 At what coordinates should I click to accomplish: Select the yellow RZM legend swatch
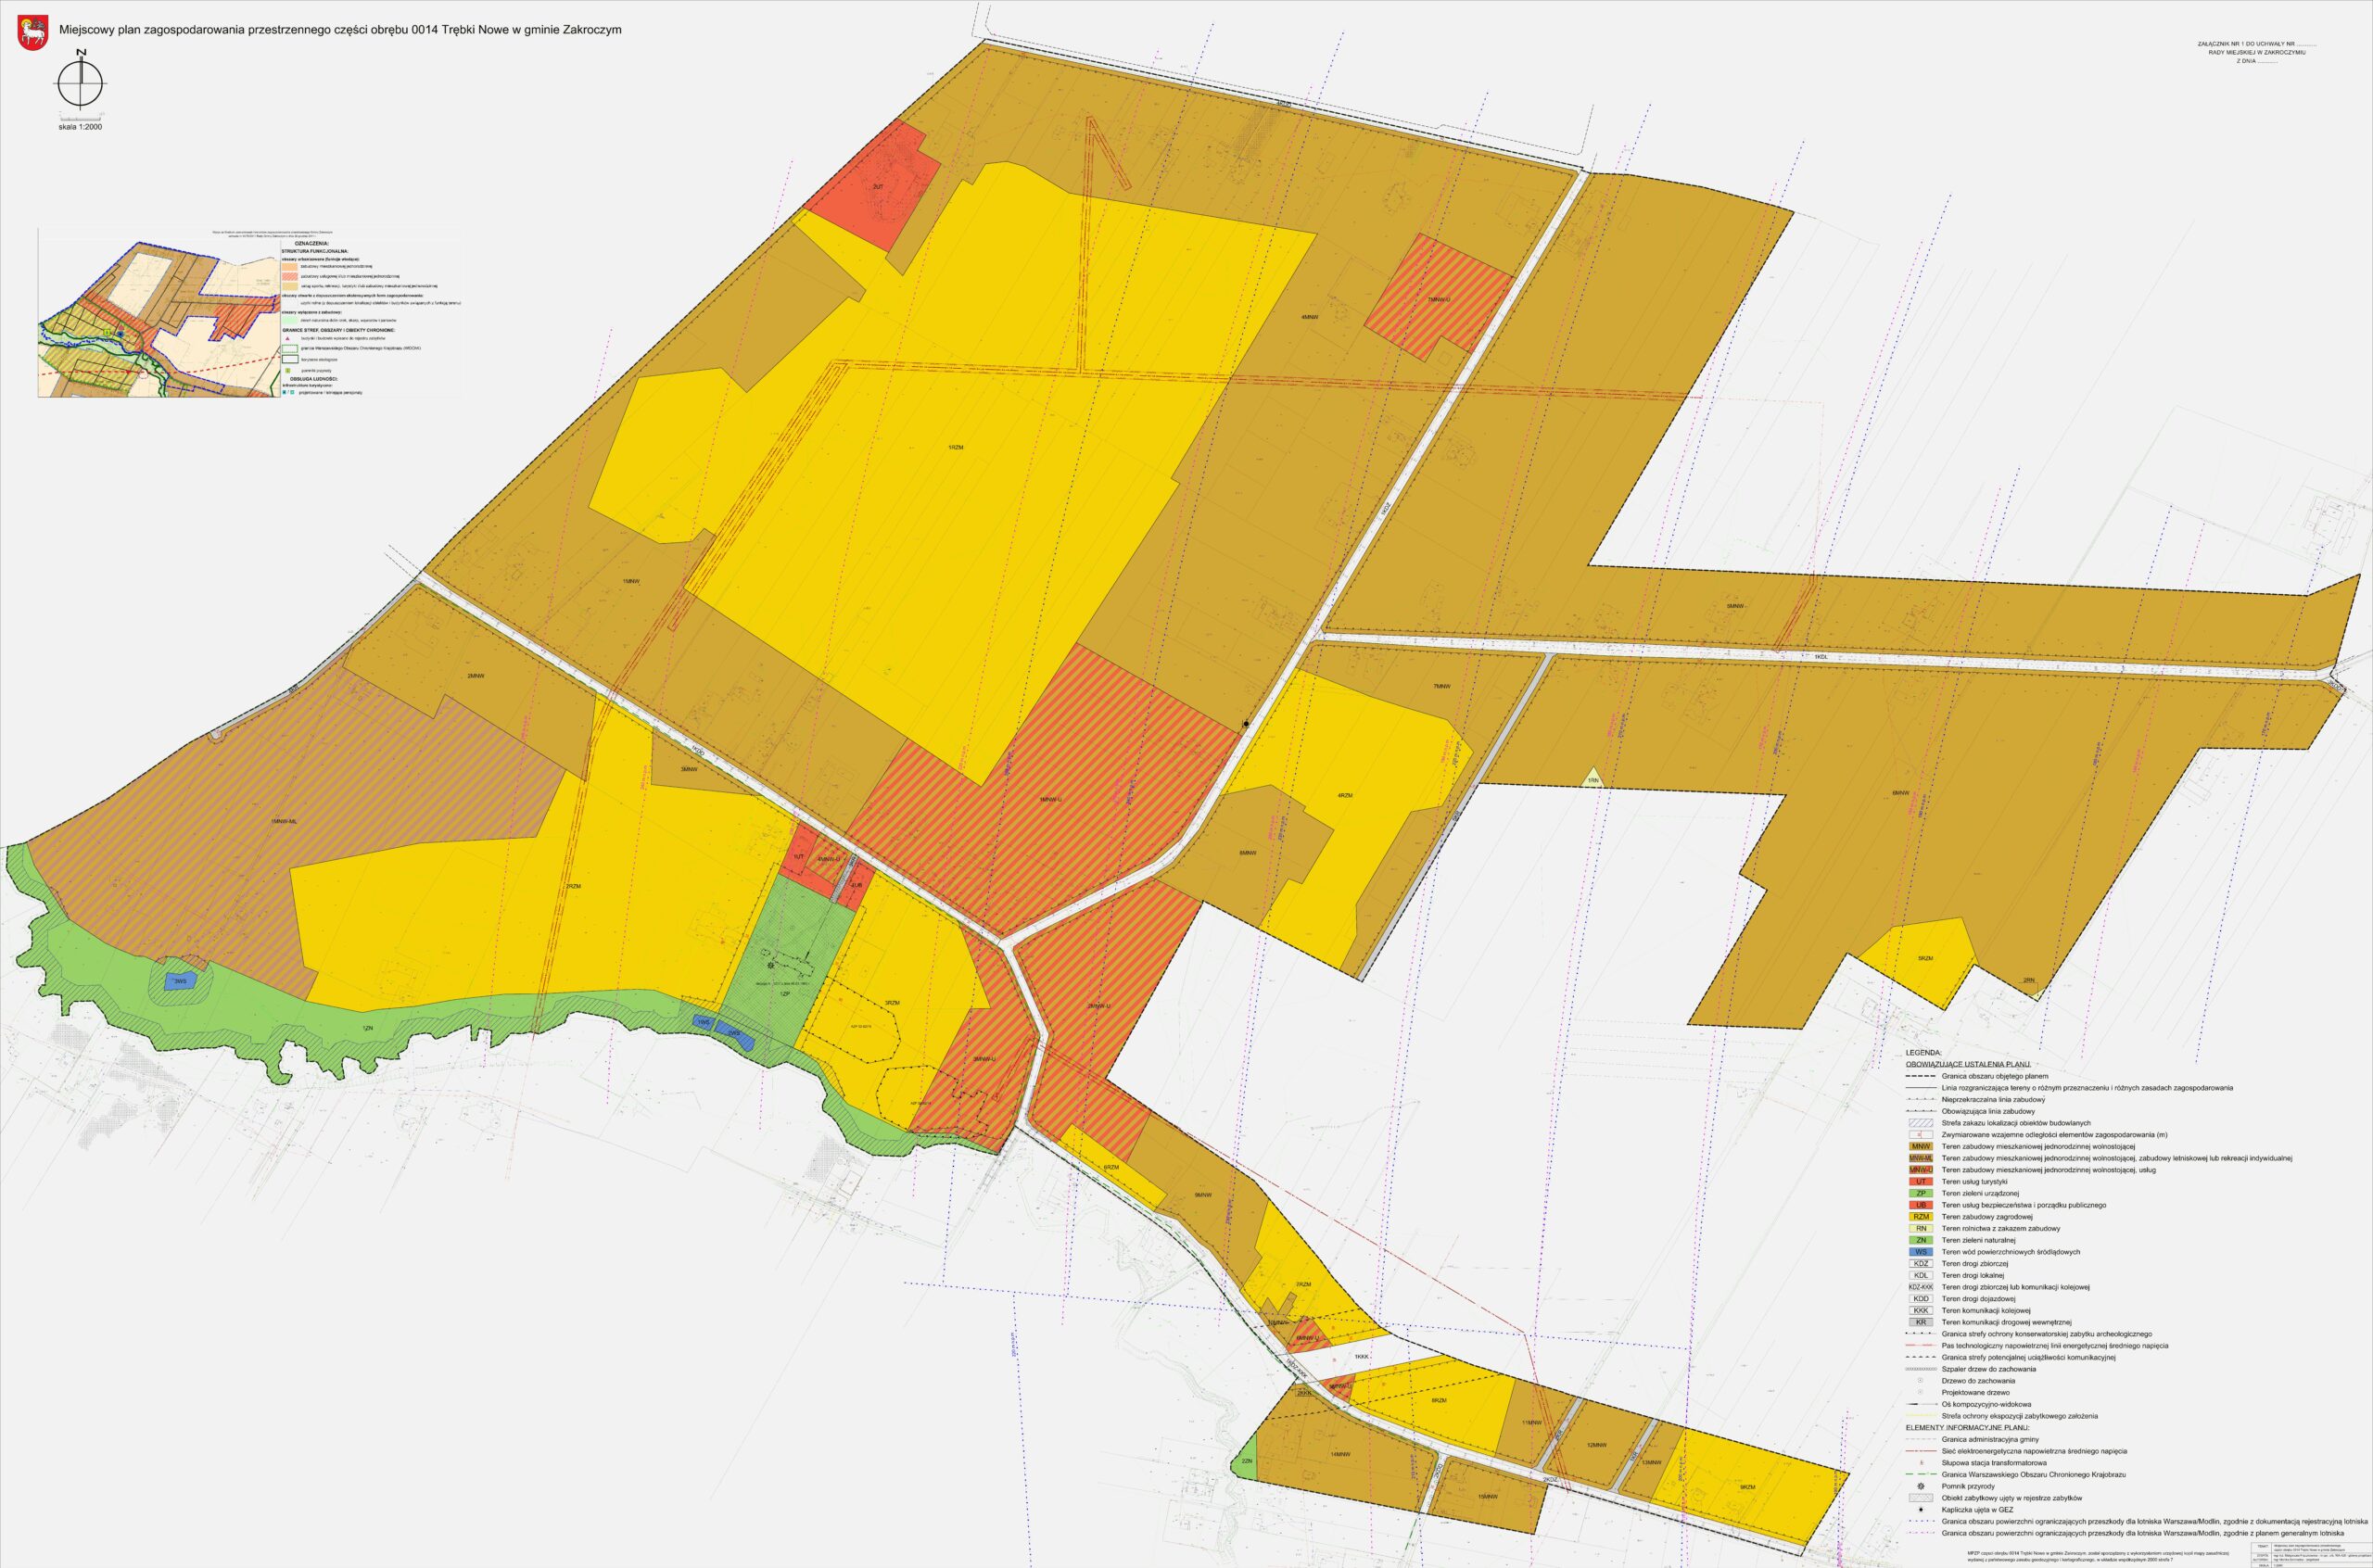click(1920, 1217)
